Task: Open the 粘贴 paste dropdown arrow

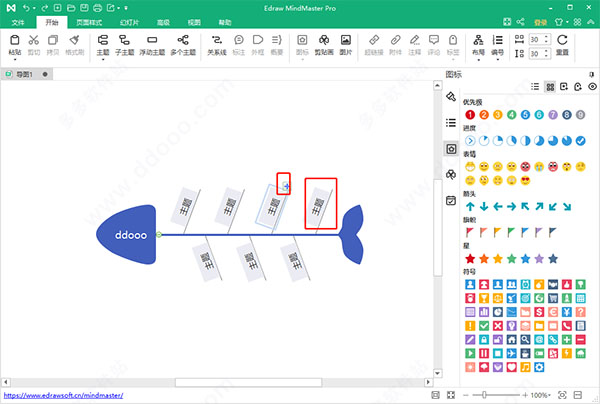Action: (x=15, y=60)
